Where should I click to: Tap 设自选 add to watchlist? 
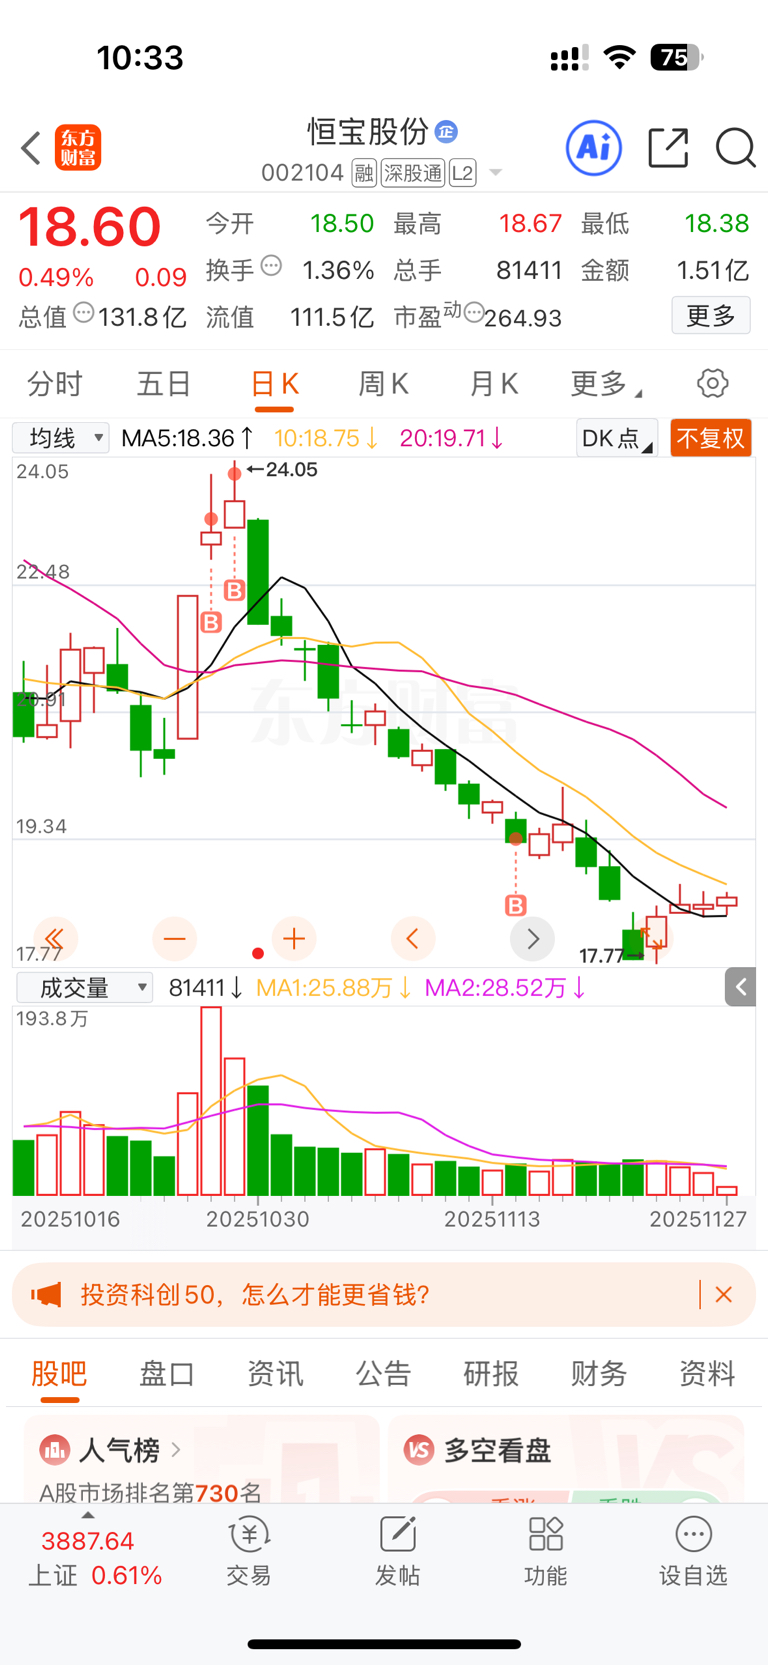click(x=693, y=1553)
